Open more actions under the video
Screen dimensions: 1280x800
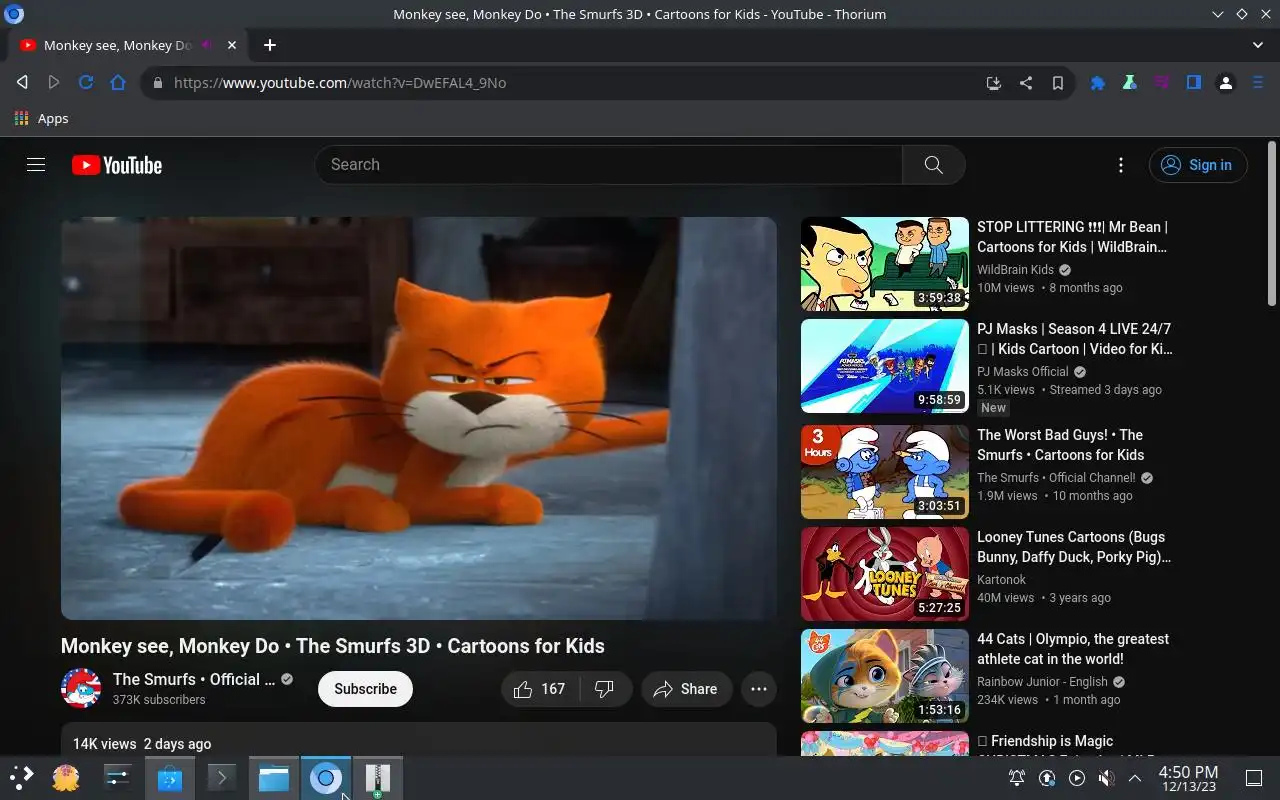click(x=759, y=689)
